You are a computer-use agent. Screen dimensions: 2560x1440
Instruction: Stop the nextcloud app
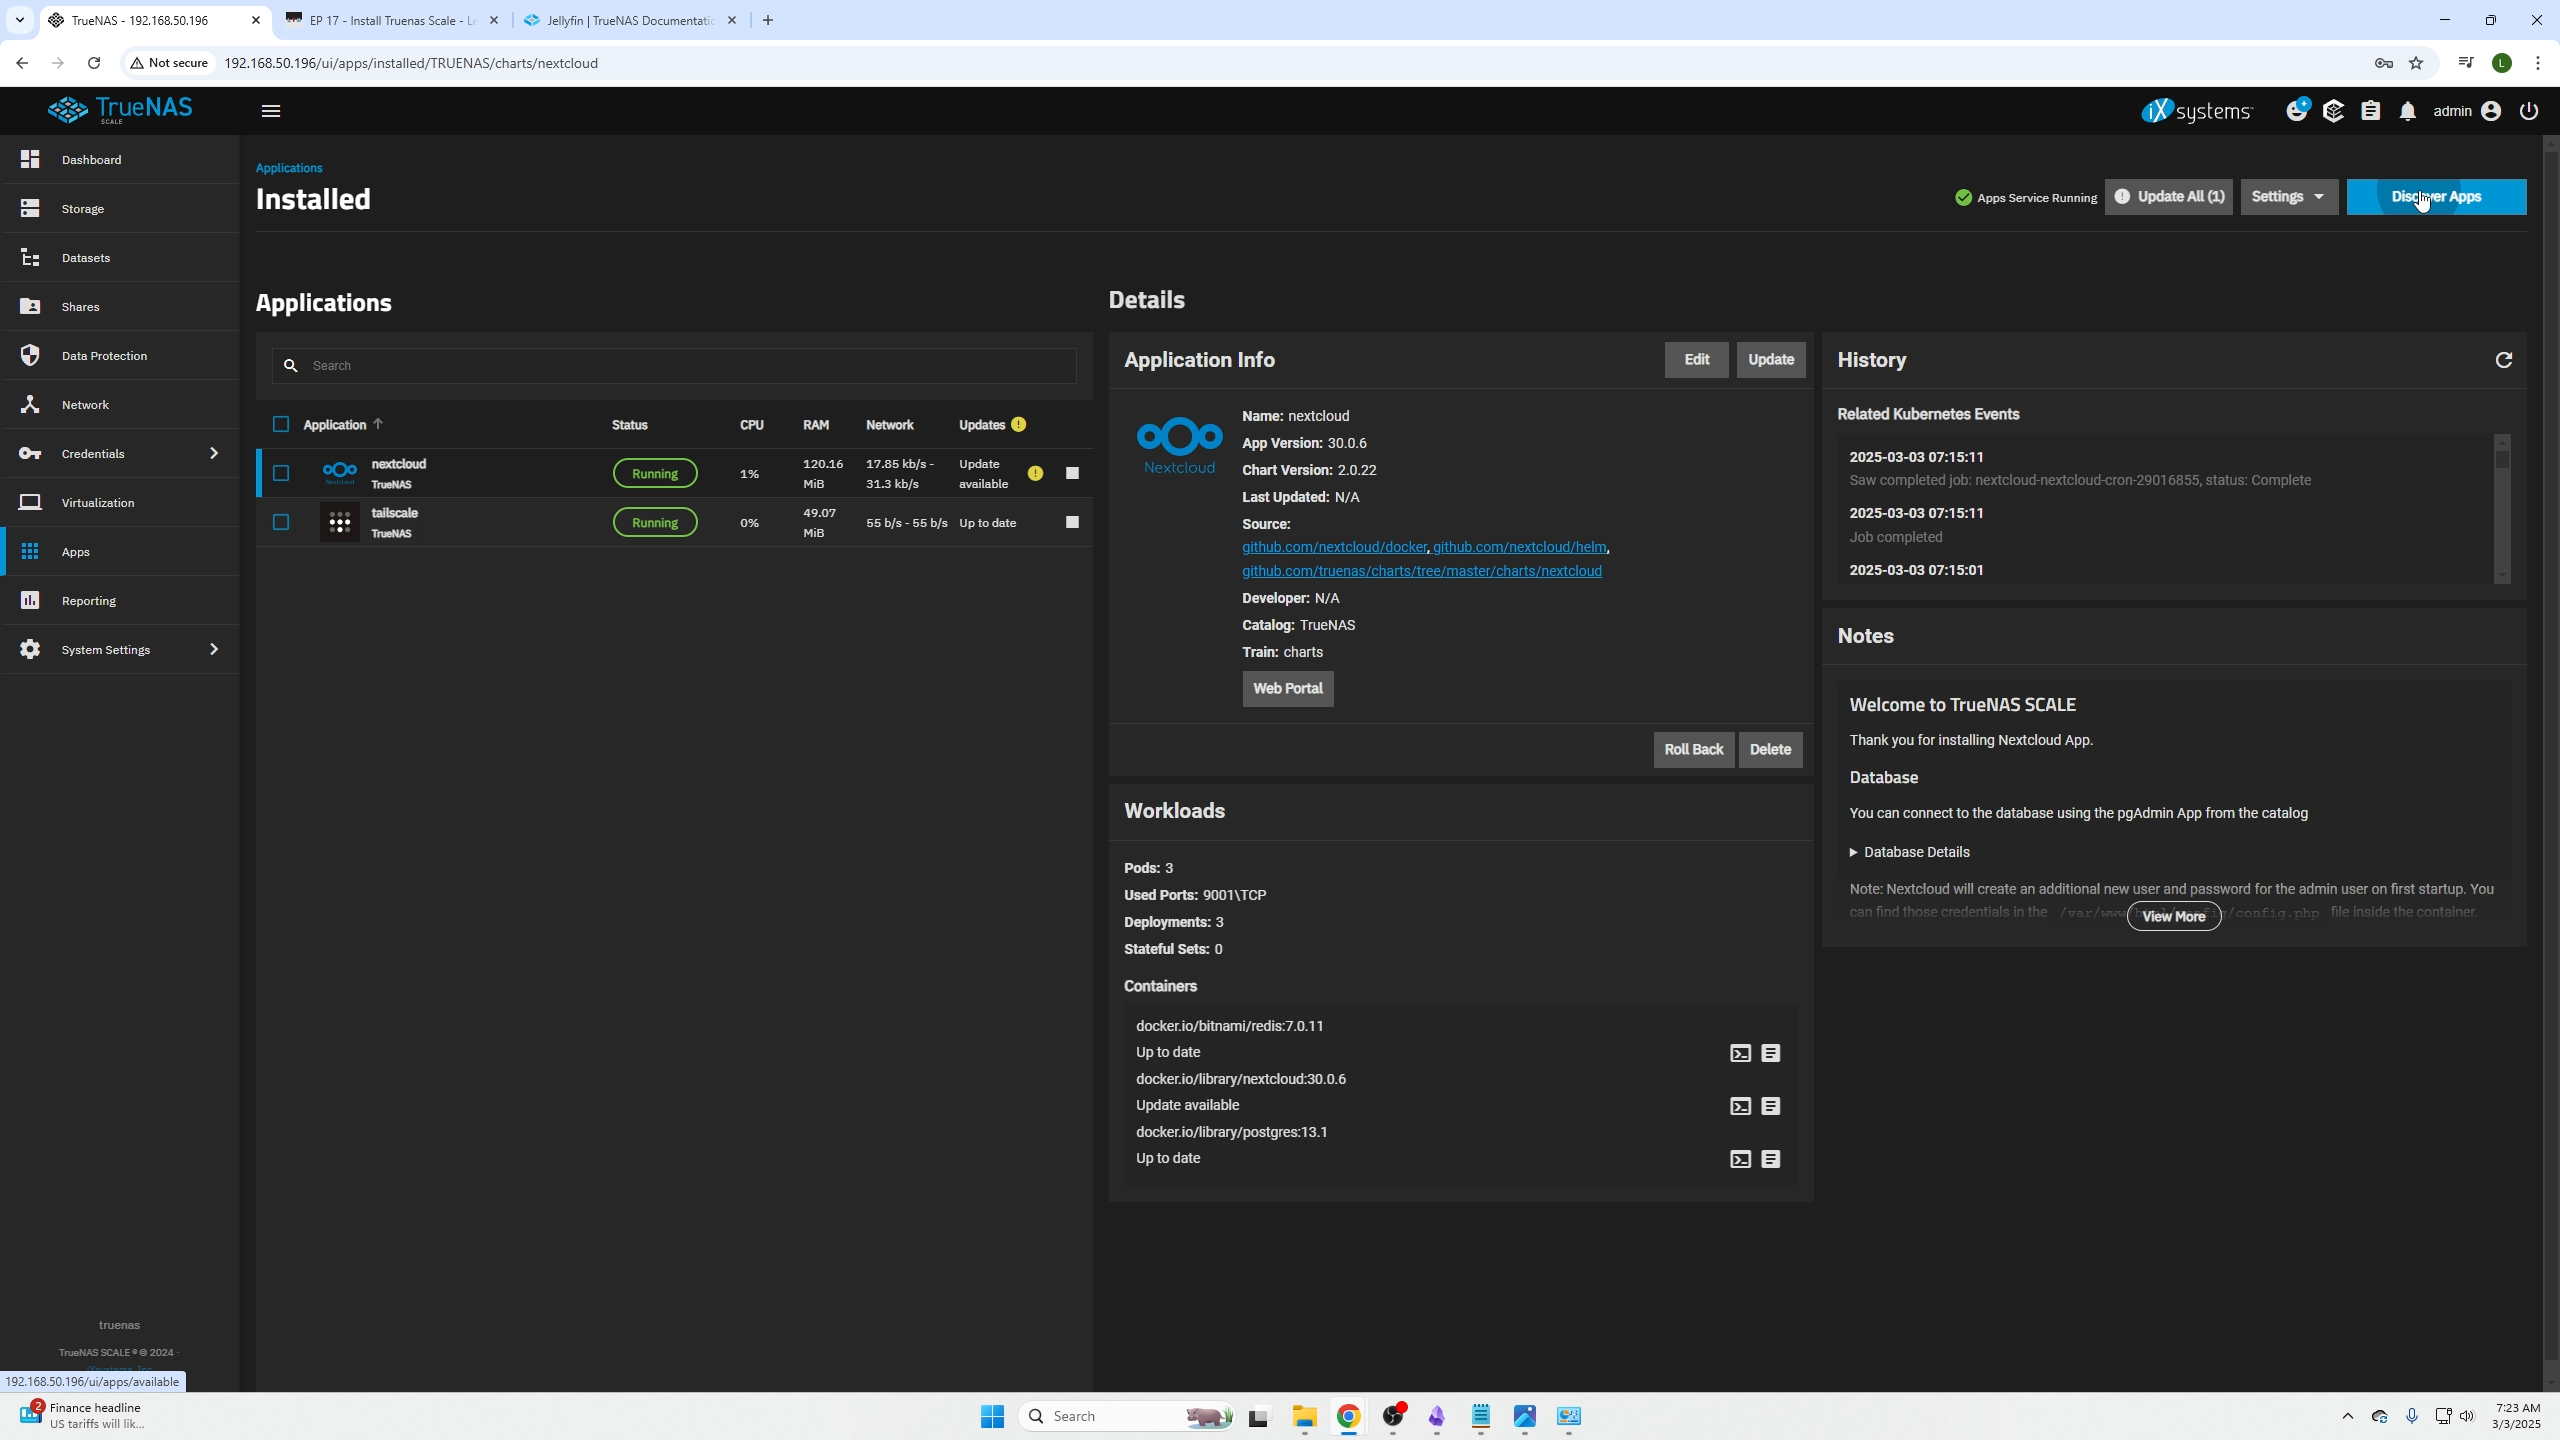(x=1072, y=473)
